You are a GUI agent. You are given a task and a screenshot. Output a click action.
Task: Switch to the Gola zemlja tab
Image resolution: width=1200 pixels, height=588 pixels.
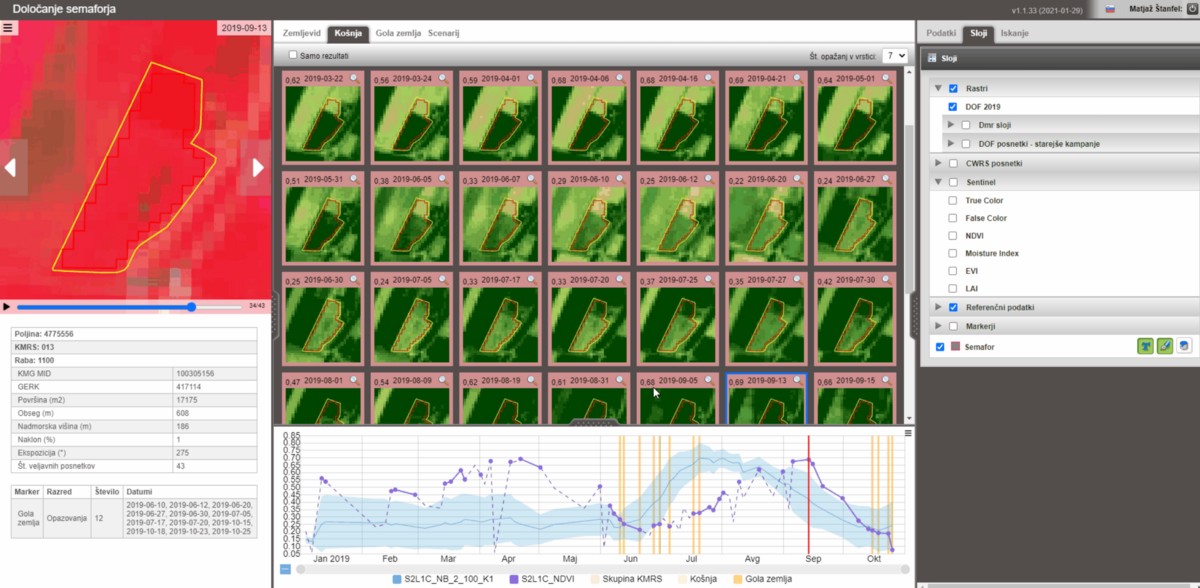398,33
